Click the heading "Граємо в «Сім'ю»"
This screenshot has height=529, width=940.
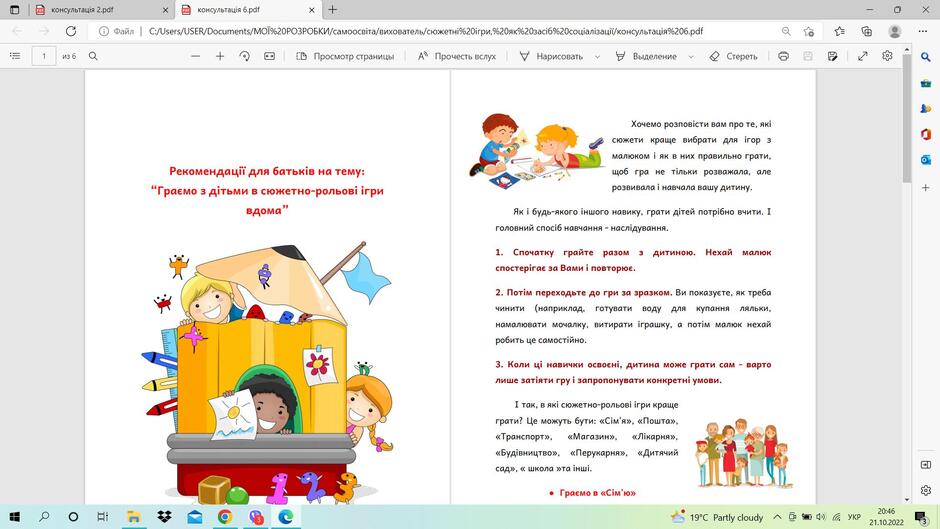pyautogui.click(x=597, y=492)
